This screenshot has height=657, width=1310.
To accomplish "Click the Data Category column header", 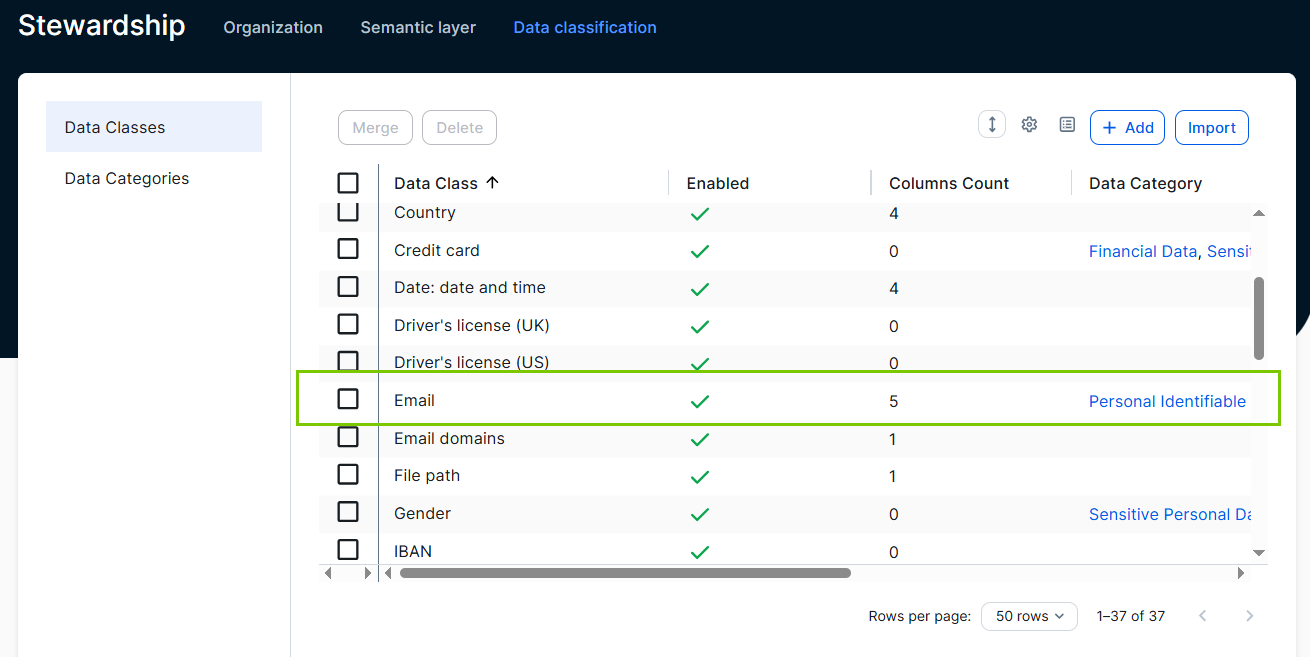I will click(x=1145, y=183).
